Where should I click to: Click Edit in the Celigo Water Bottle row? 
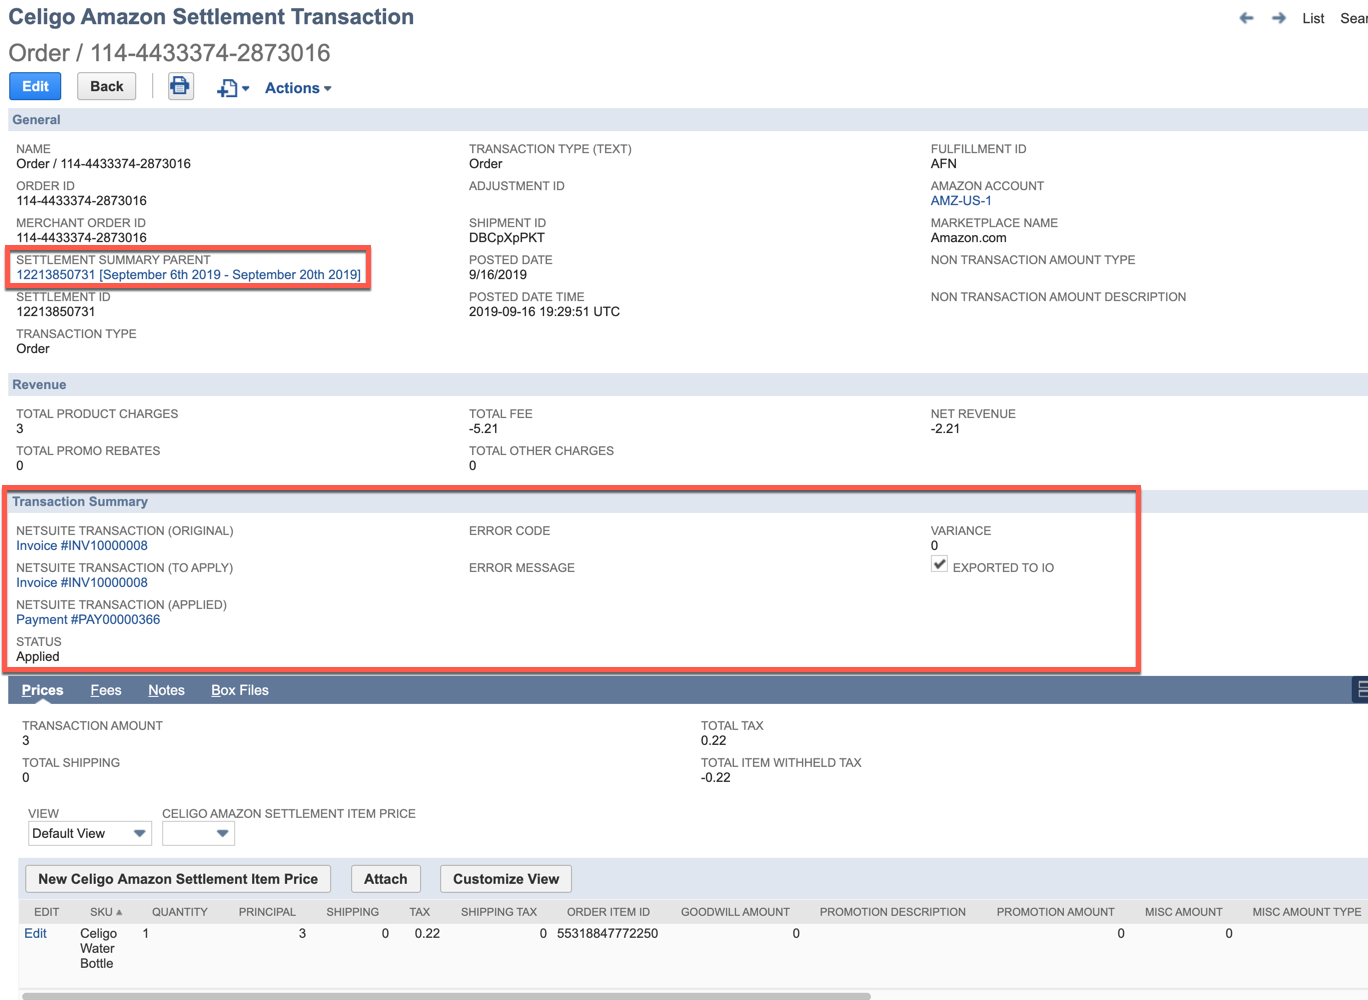[x=35, y=933]
